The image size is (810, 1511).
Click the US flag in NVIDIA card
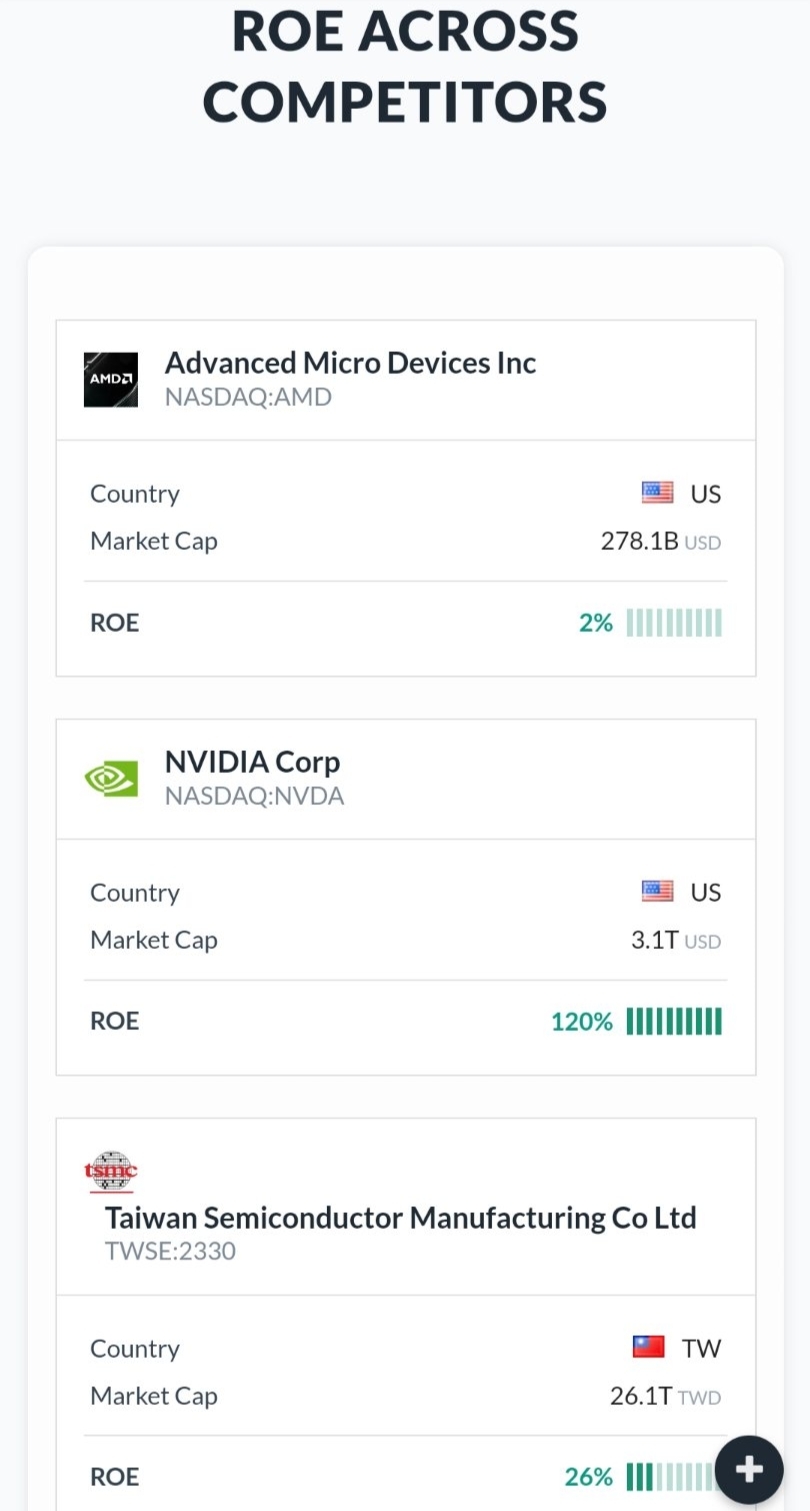(x=657, y=892)
